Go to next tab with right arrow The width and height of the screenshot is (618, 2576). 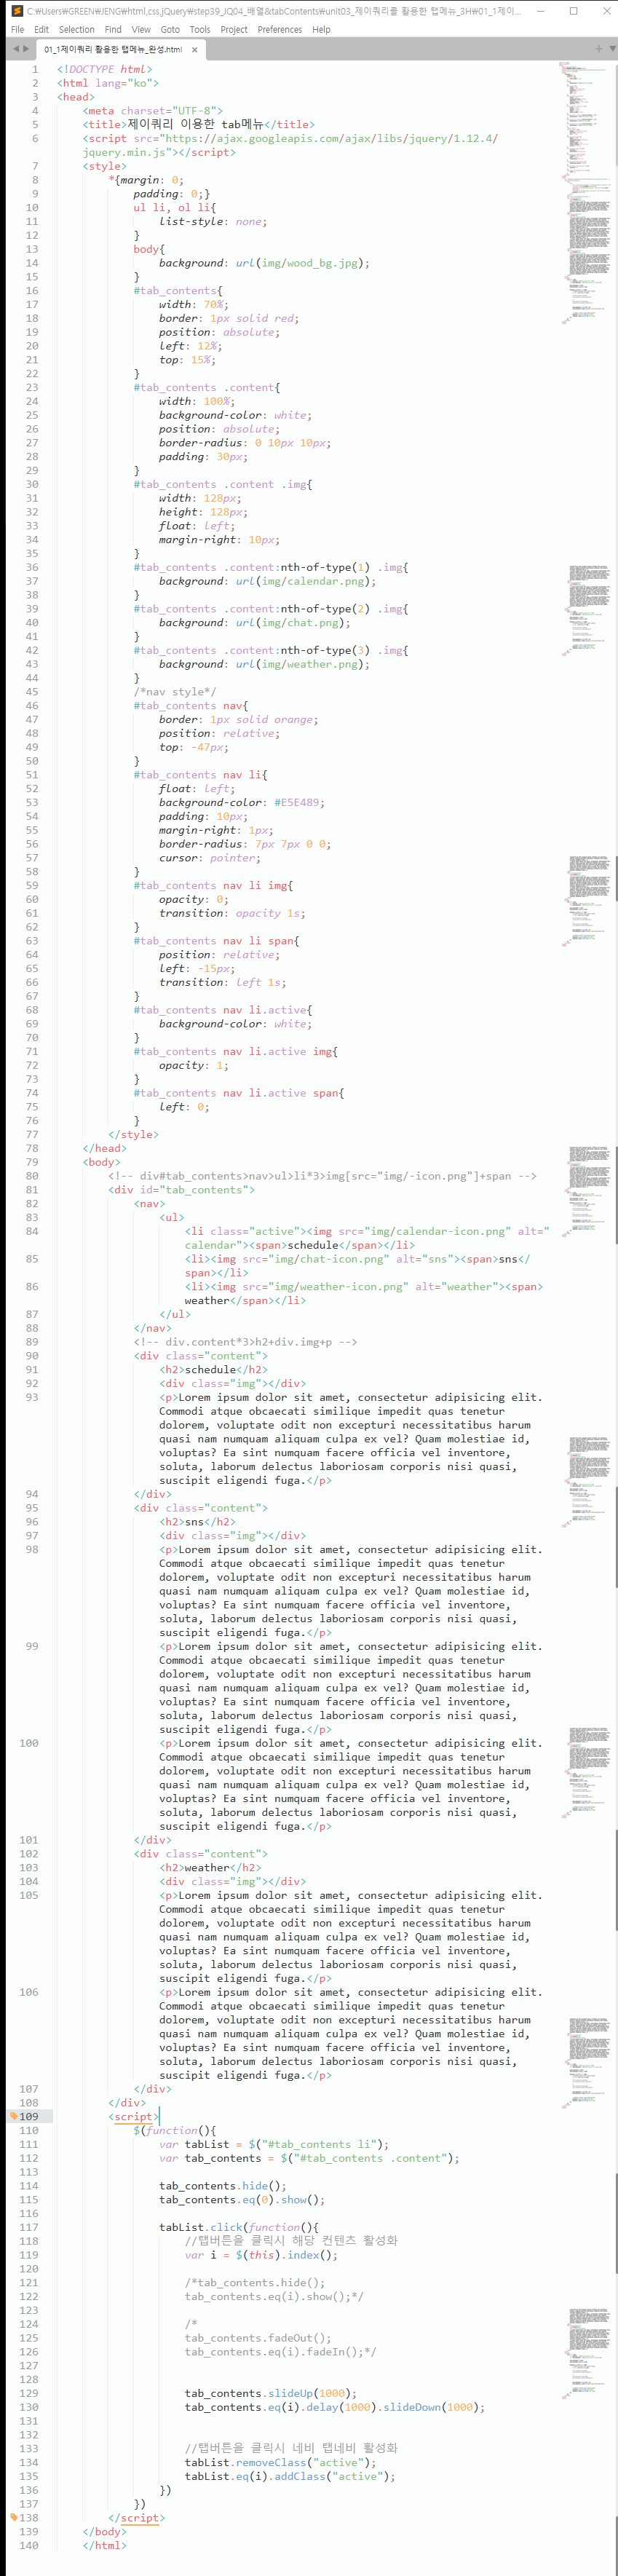pyautogui.click(x=27, y=49)
